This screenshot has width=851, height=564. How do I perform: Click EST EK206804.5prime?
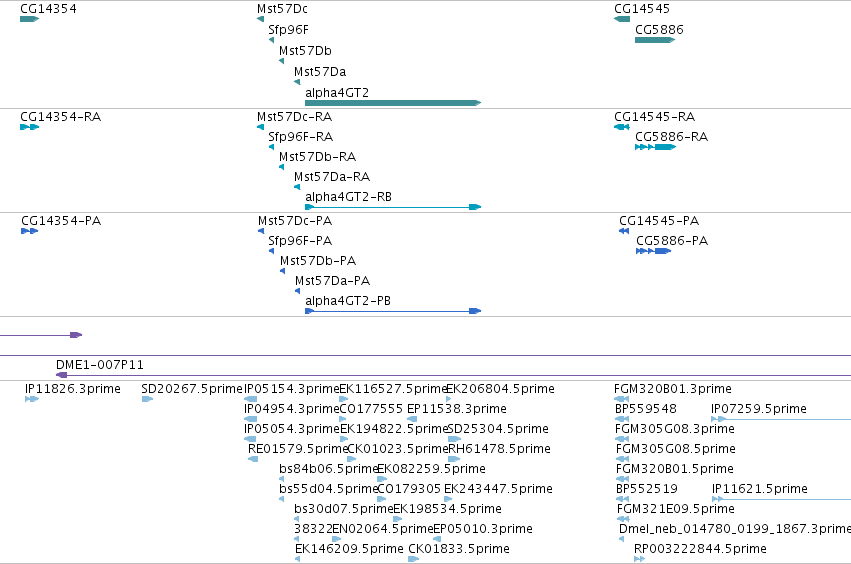500,389
